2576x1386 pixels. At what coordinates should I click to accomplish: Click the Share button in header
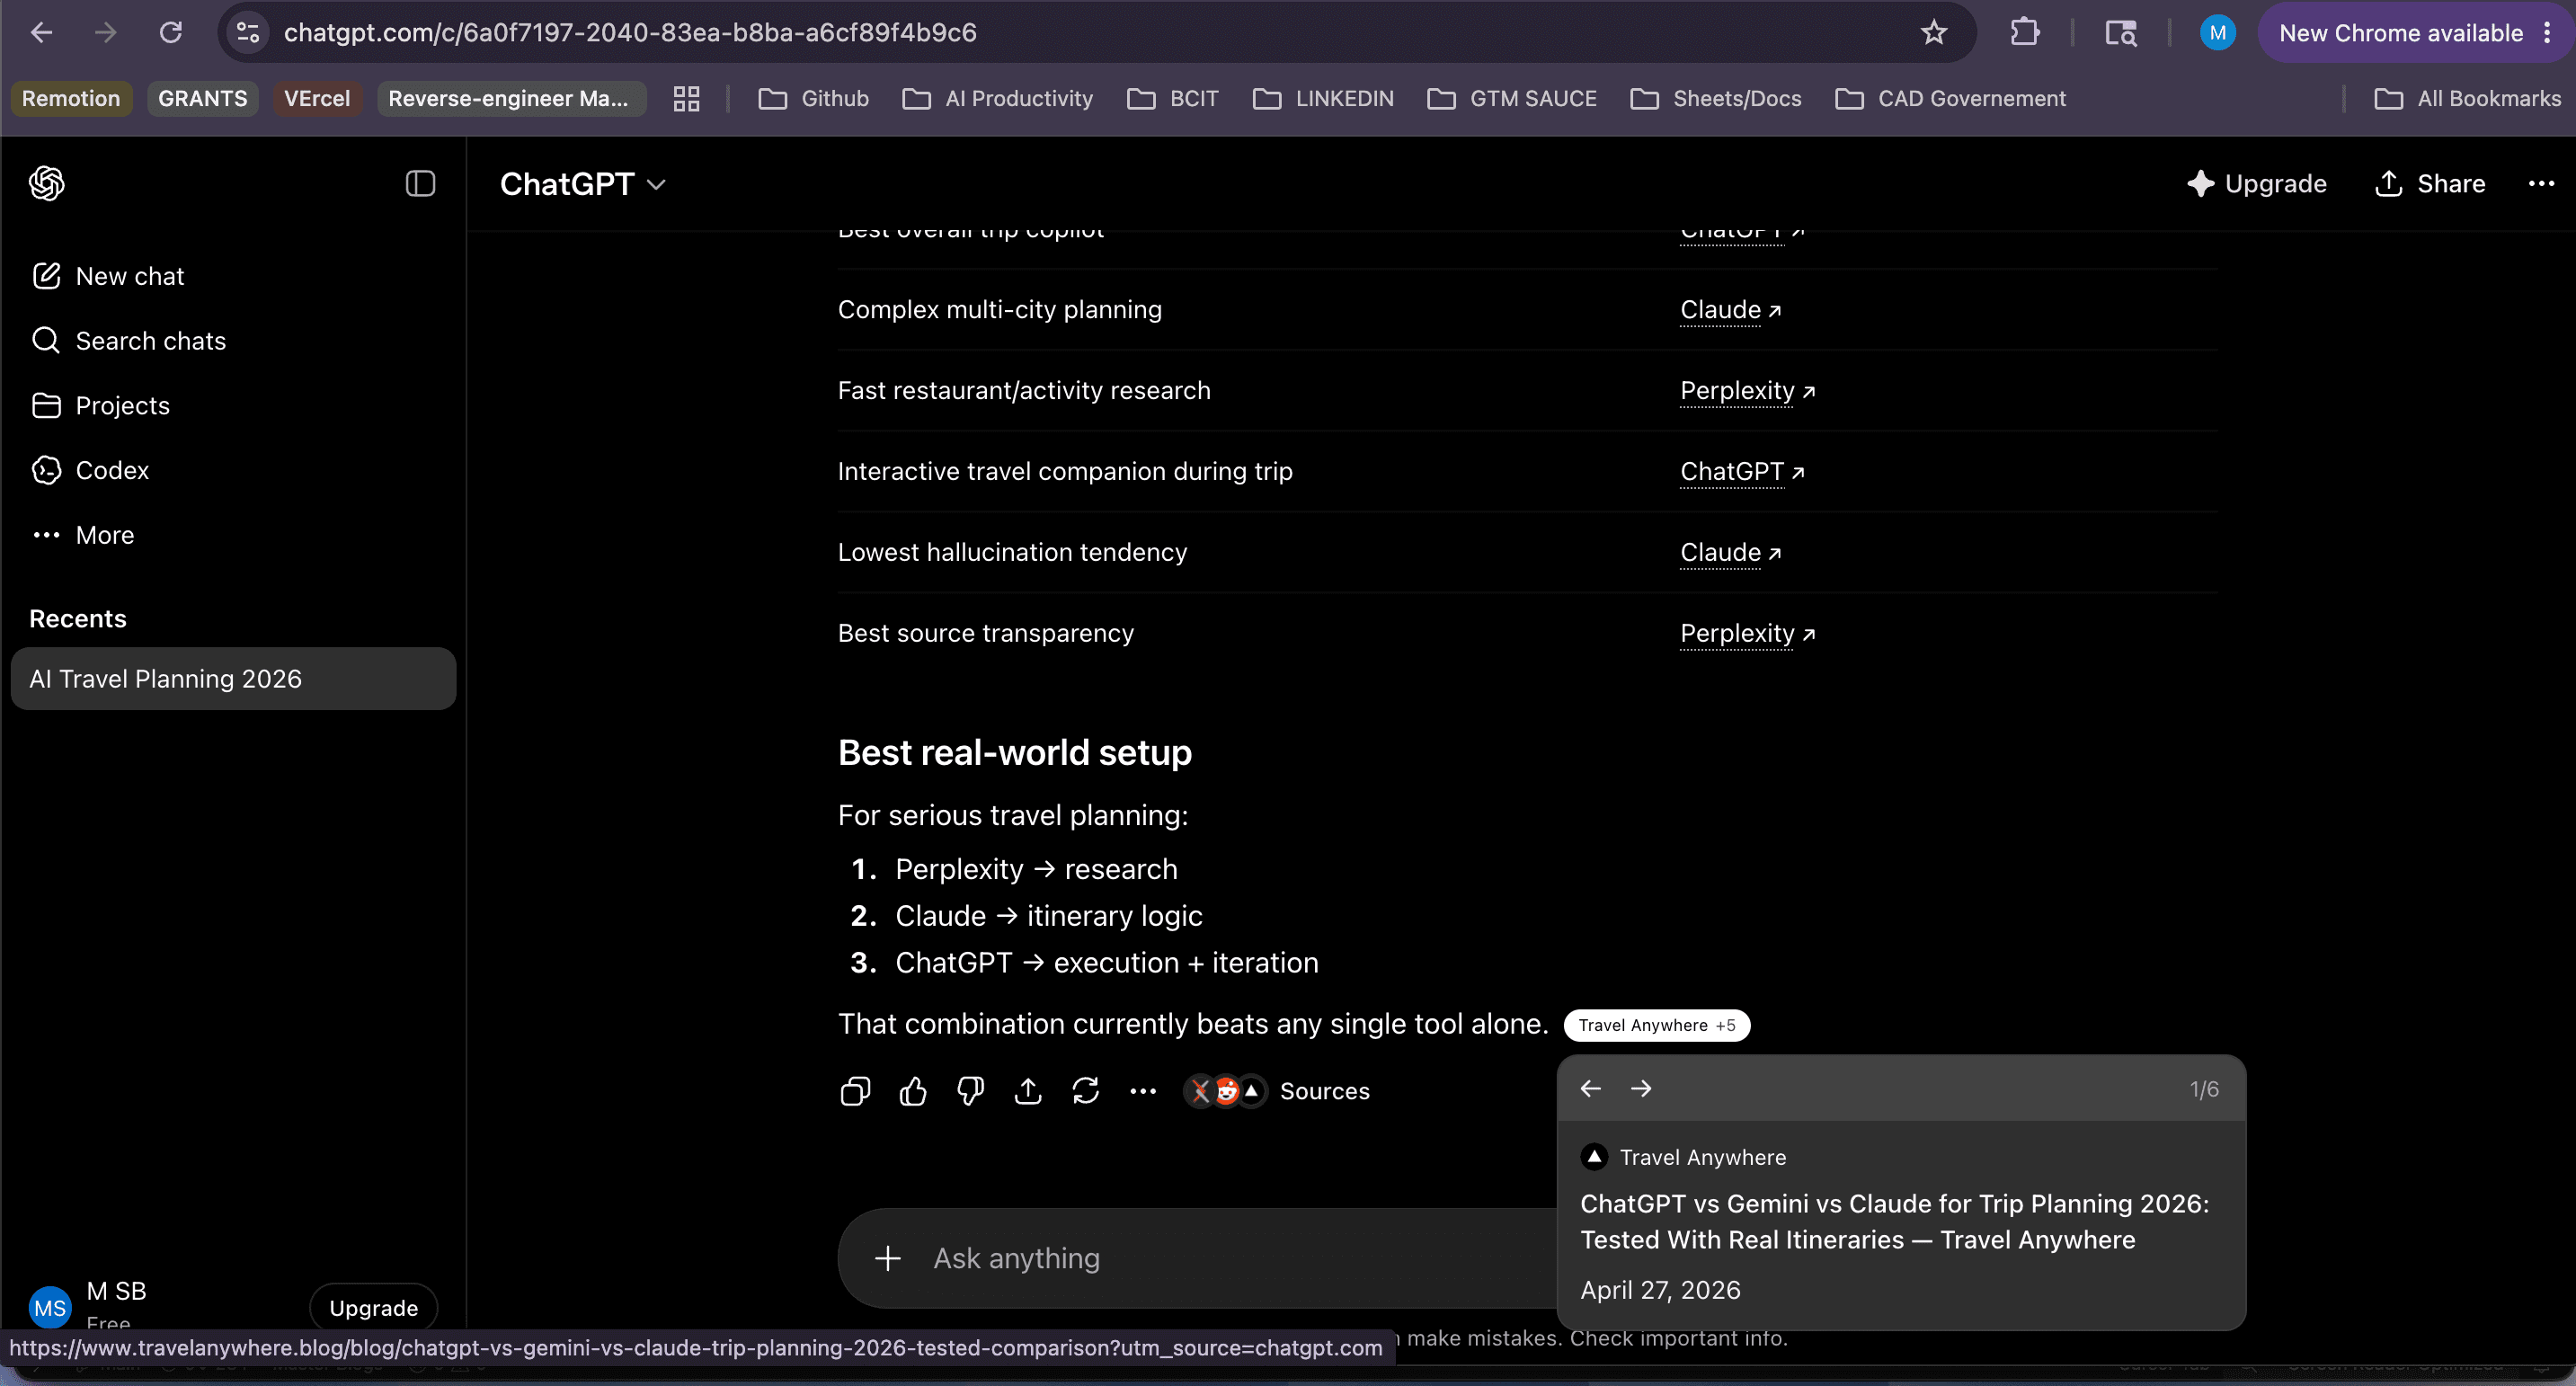2430,184
